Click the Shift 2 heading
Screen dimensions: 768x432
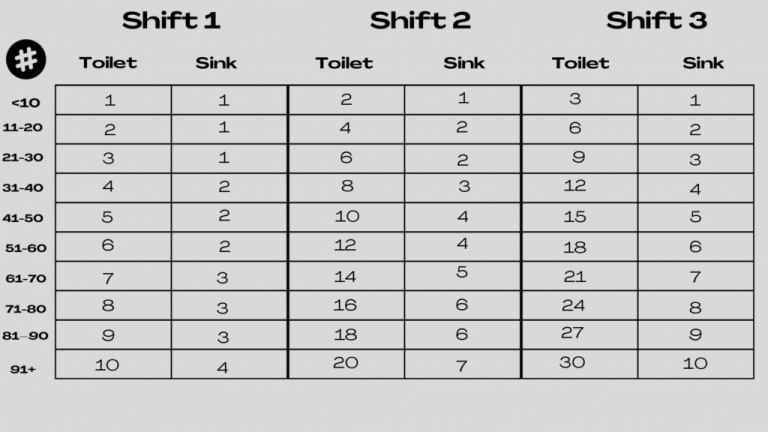[420, 20]
